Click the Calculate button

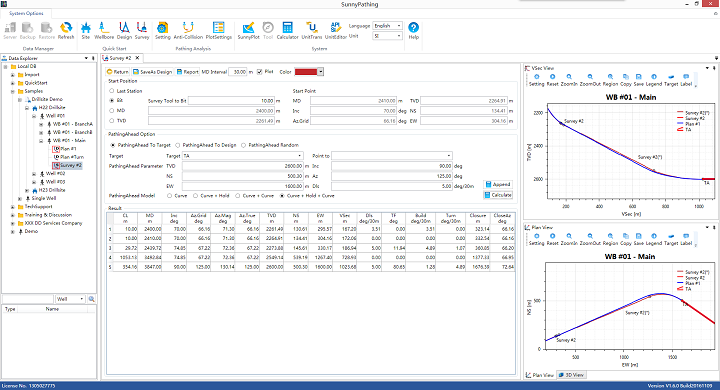(x=498, y=195)
